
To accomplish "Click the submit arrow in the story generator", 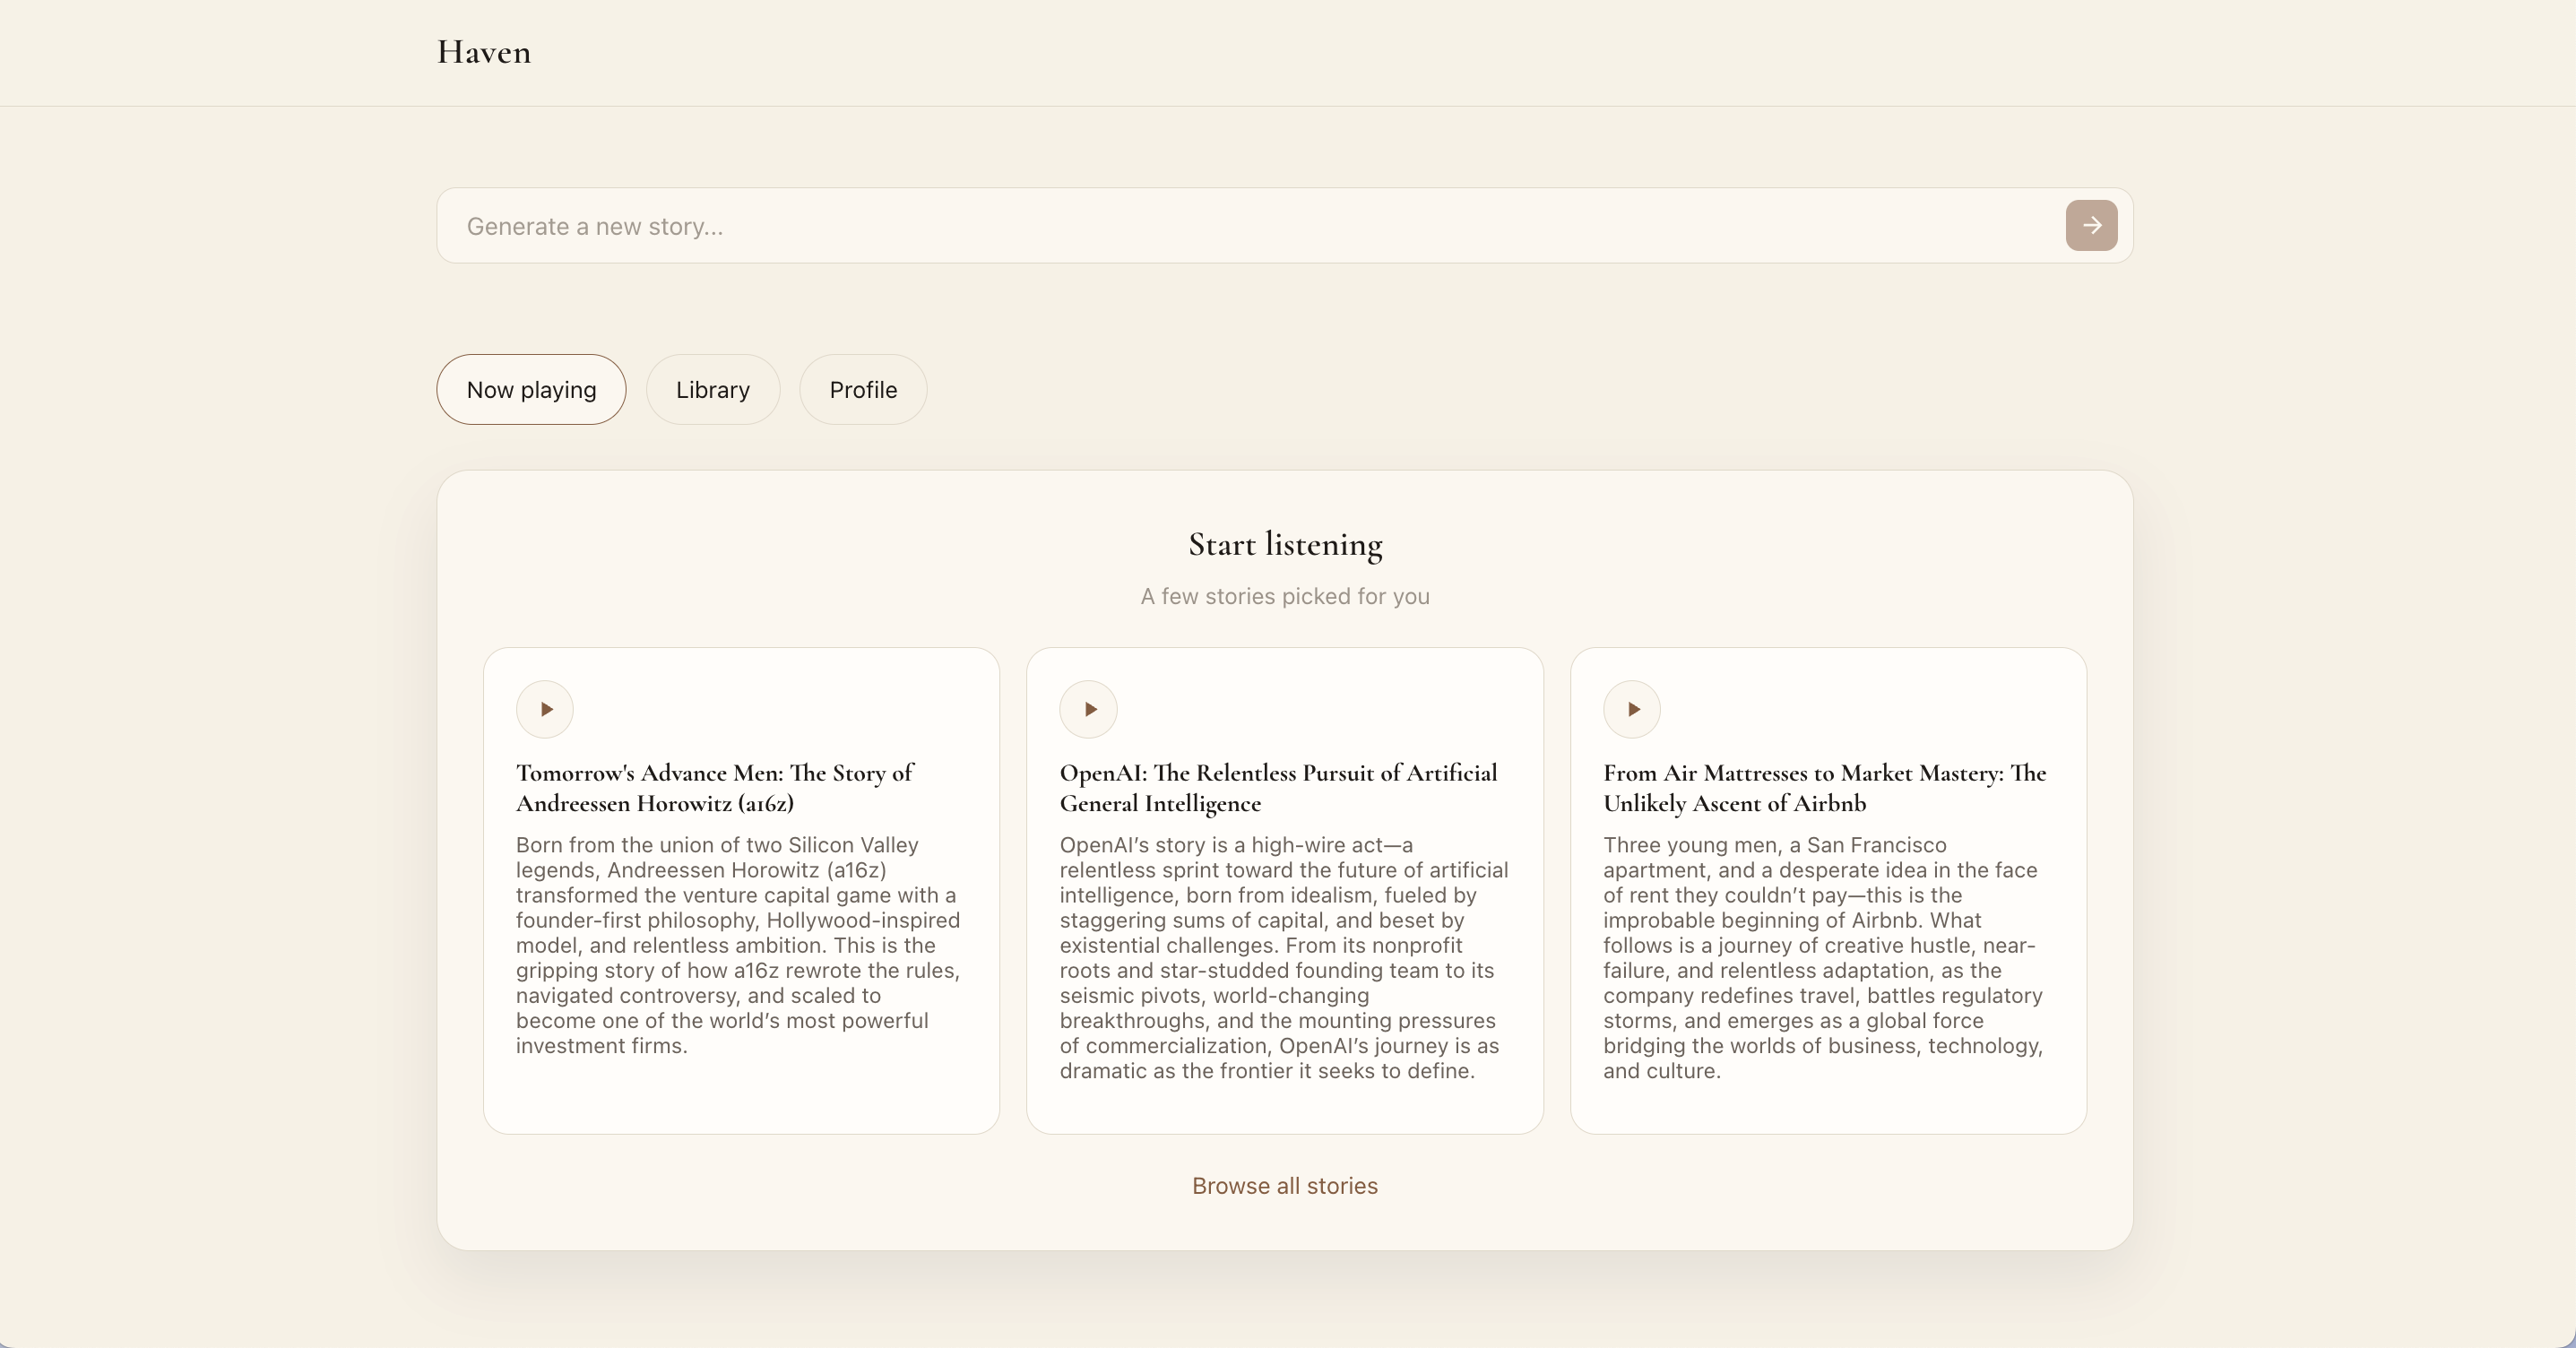I will pyautogui.click(x=2091, y=225).
